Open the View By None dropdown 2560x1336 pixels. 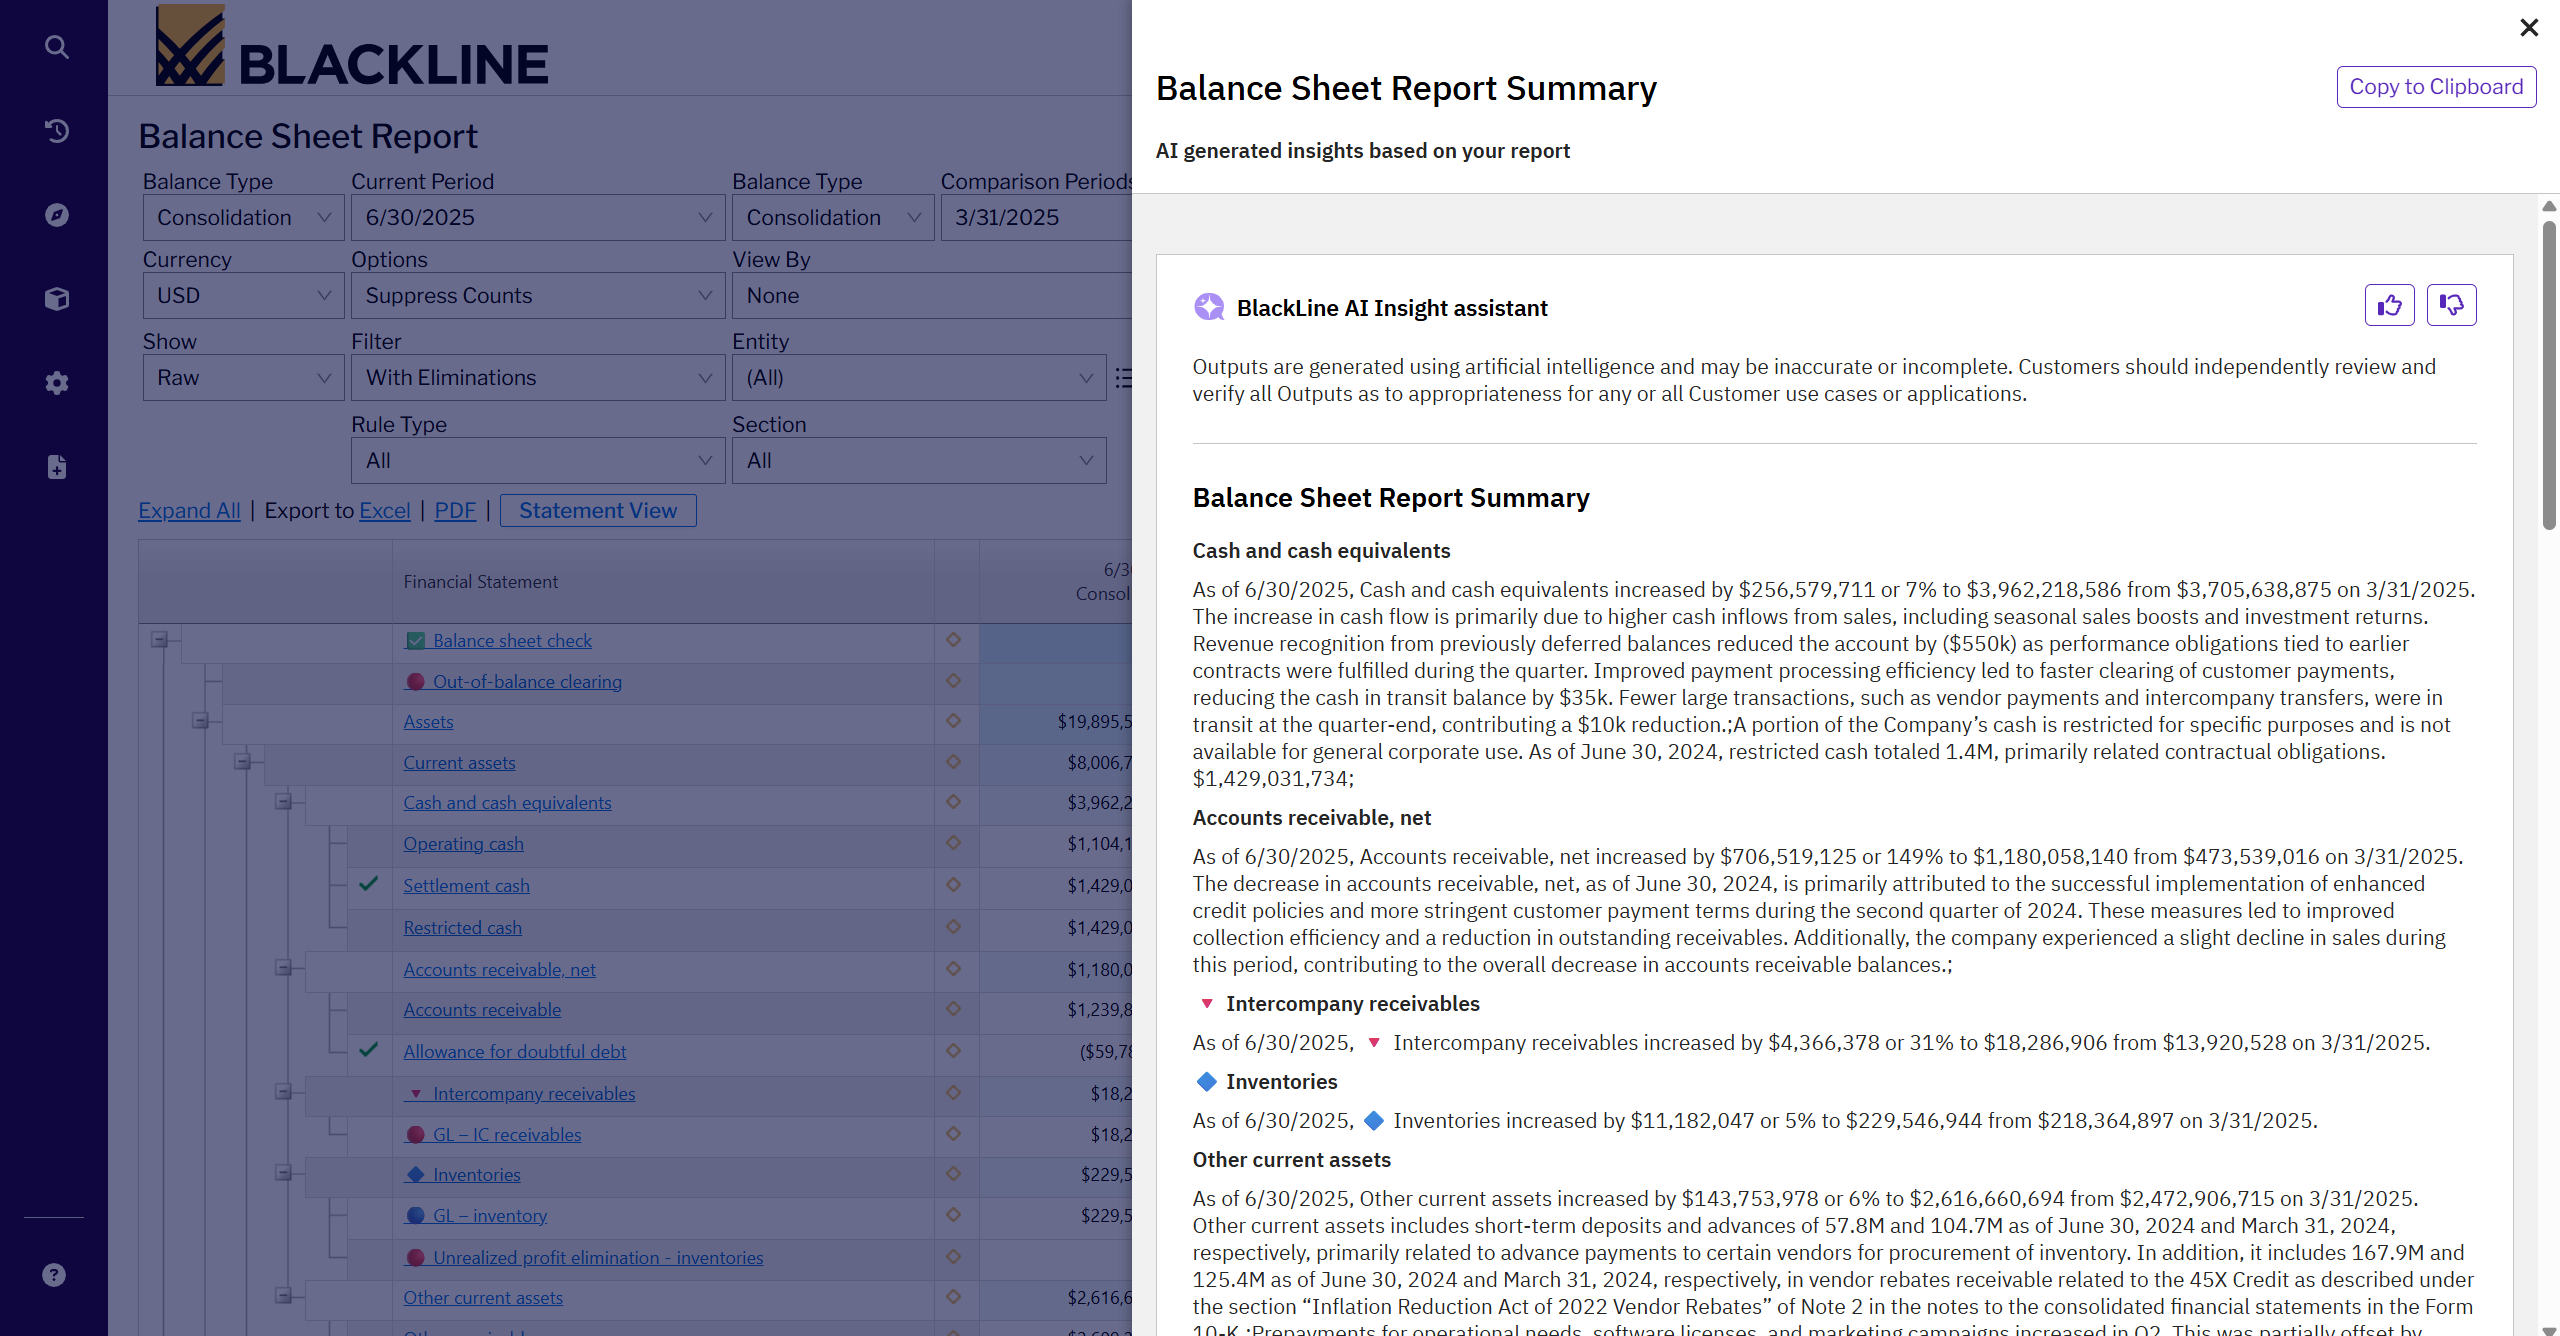click(x=932, y=296)
